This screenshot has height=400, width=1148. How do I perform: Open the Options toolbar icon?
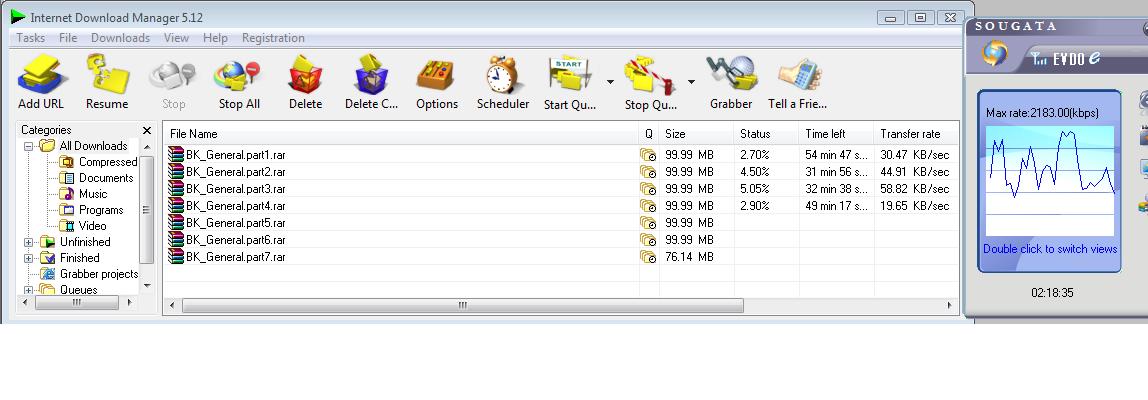coord(436,75)
